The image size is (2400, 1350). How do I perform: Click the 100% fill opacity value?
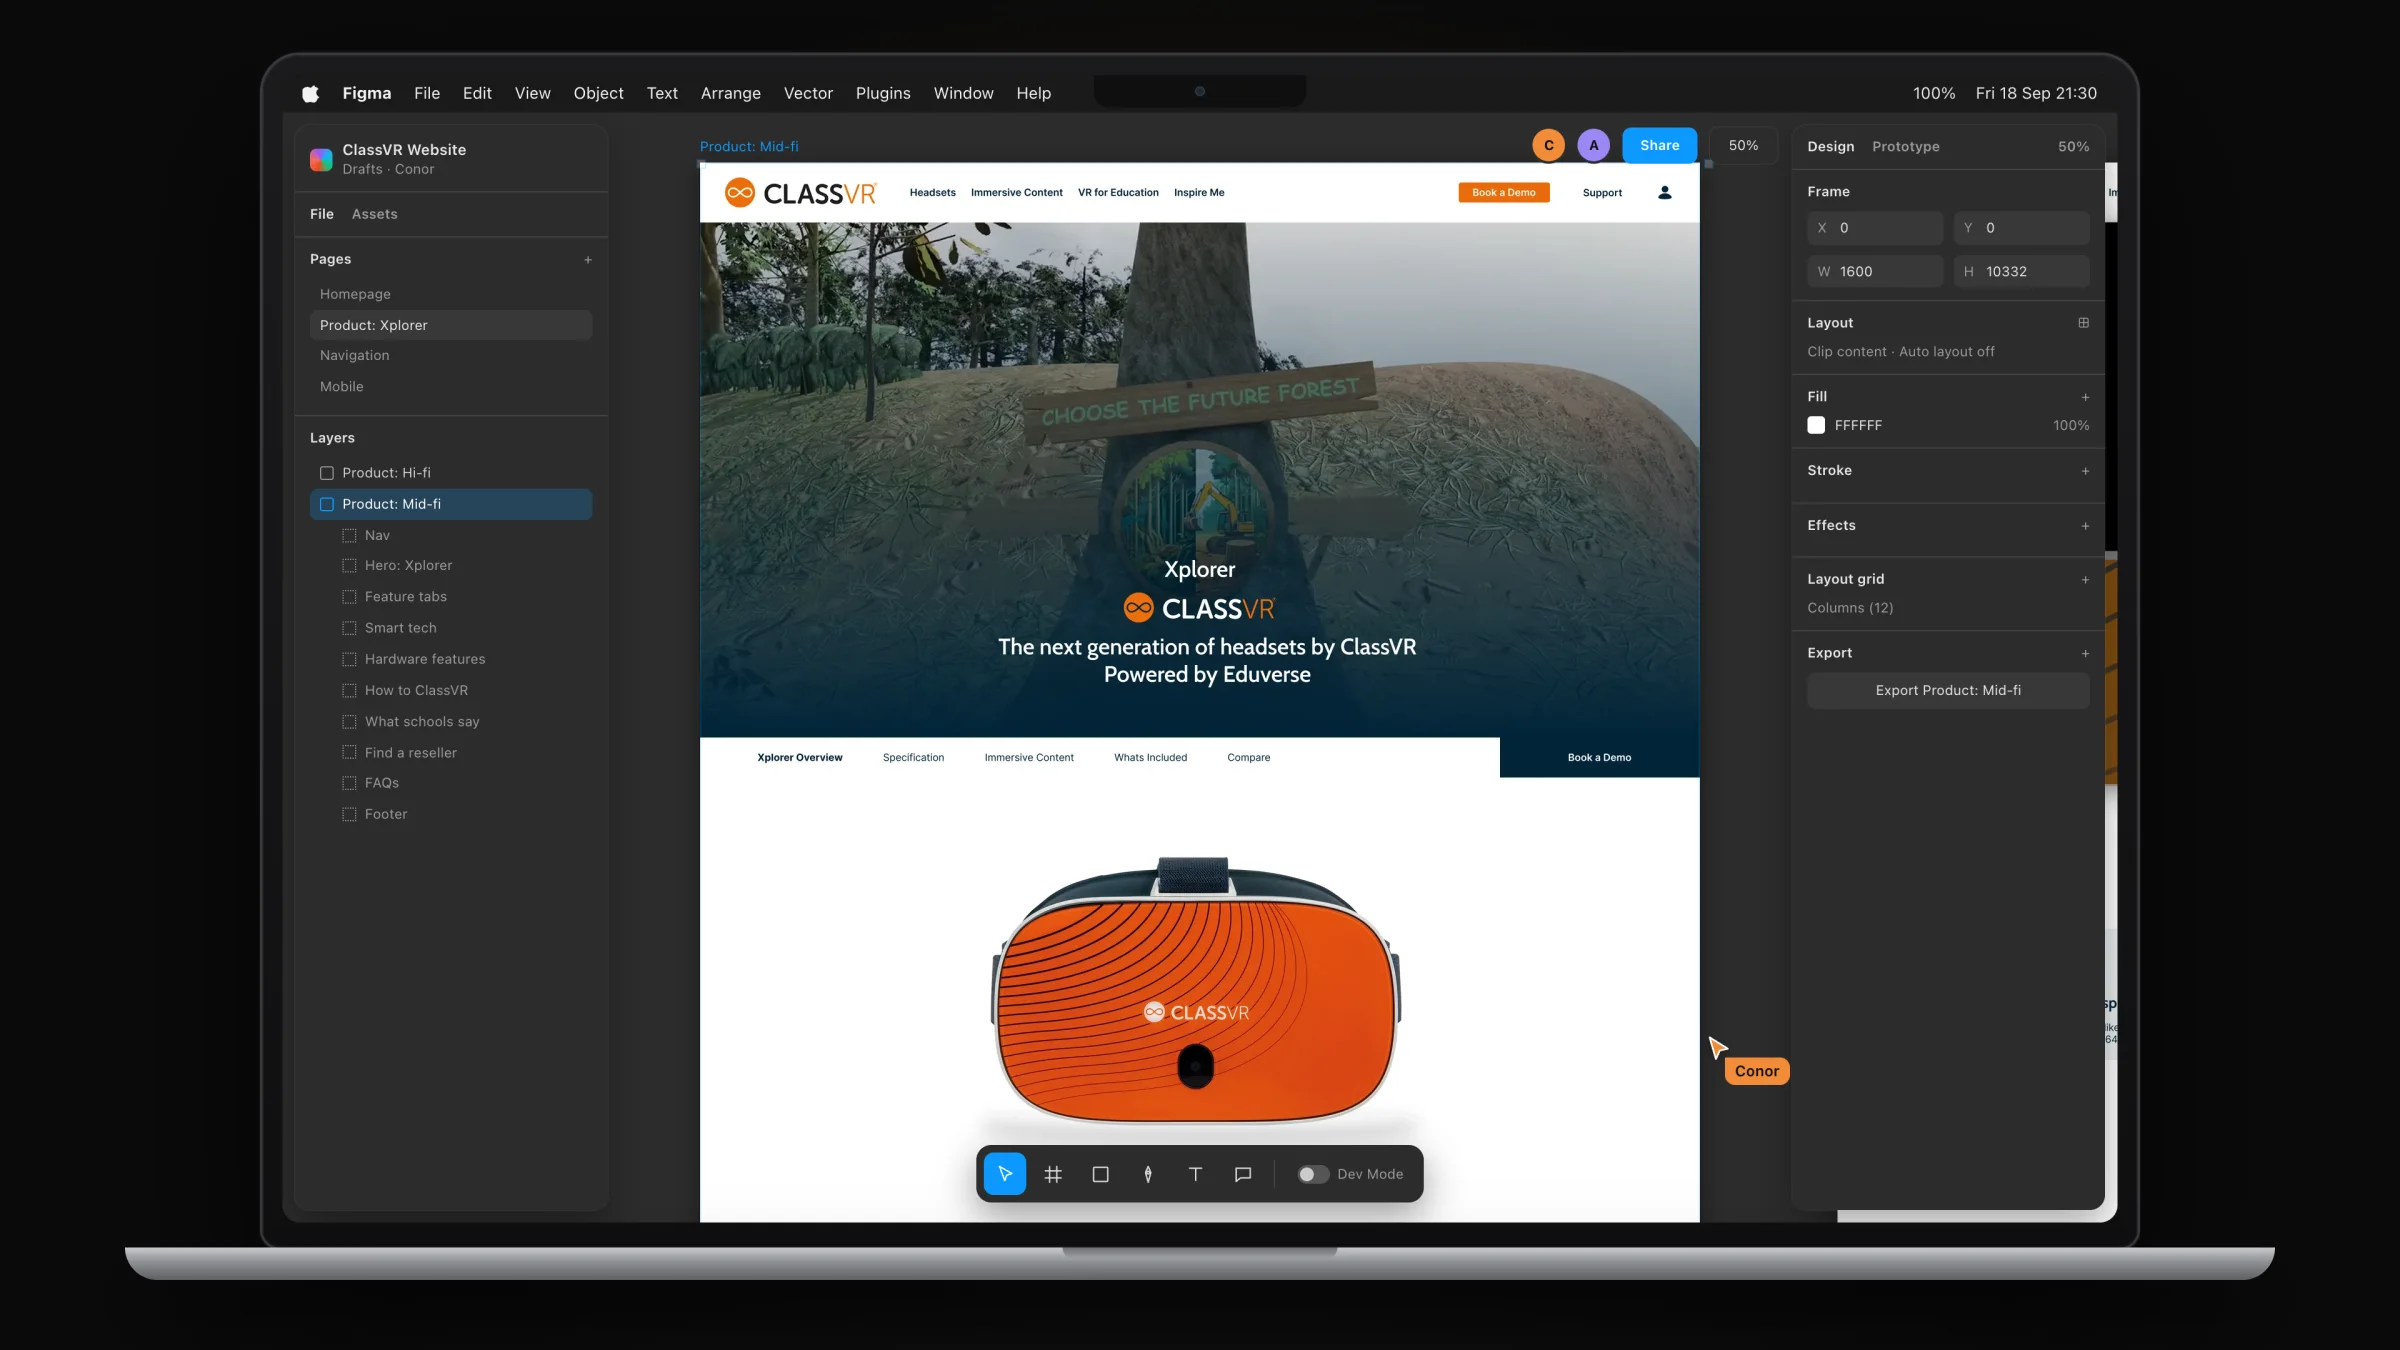point(2071,425)
